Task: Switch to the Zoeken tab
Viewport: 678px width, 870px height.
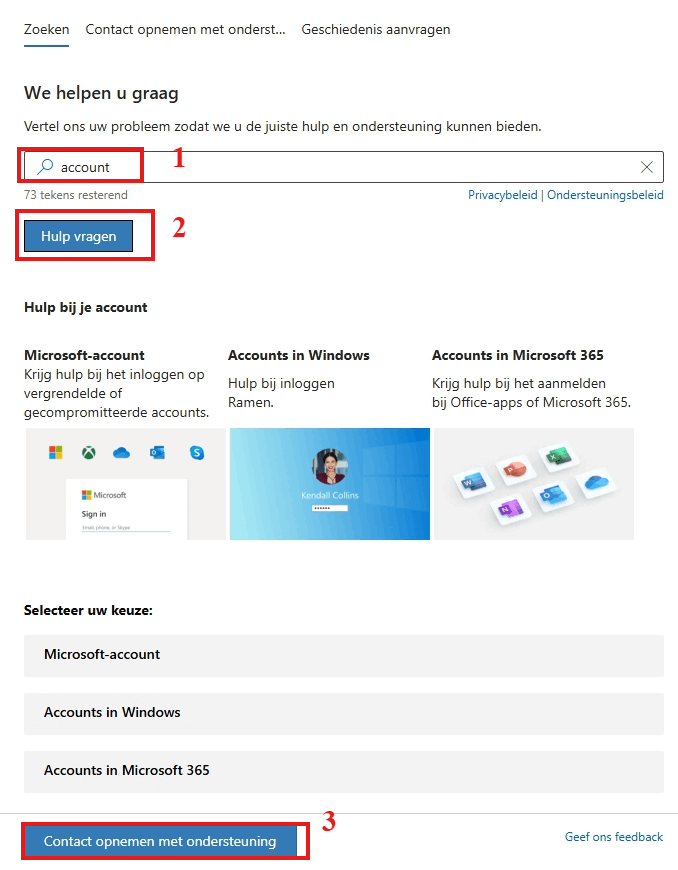Action: tap(47, 29)
